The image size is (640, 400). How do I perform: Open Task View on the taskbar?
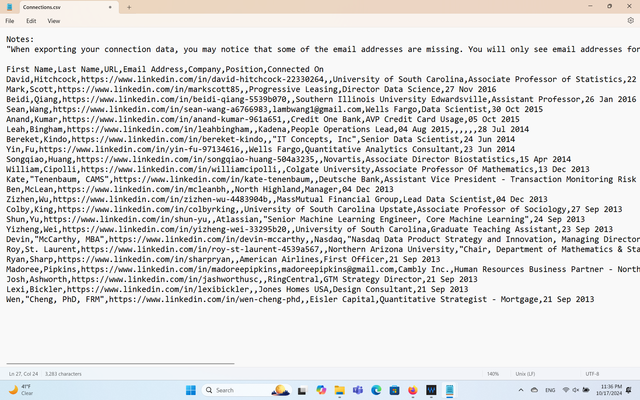pyautogui.click(x=302, y=390)
